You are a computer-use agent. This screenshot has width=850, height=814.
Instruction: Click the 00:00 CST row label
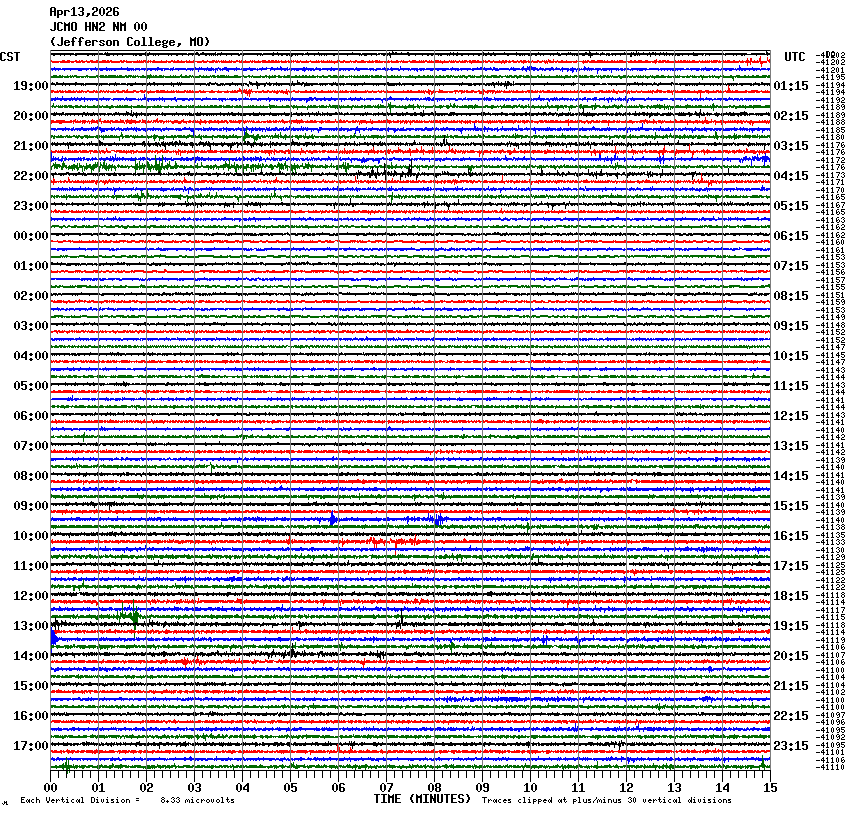coord(31,236)
